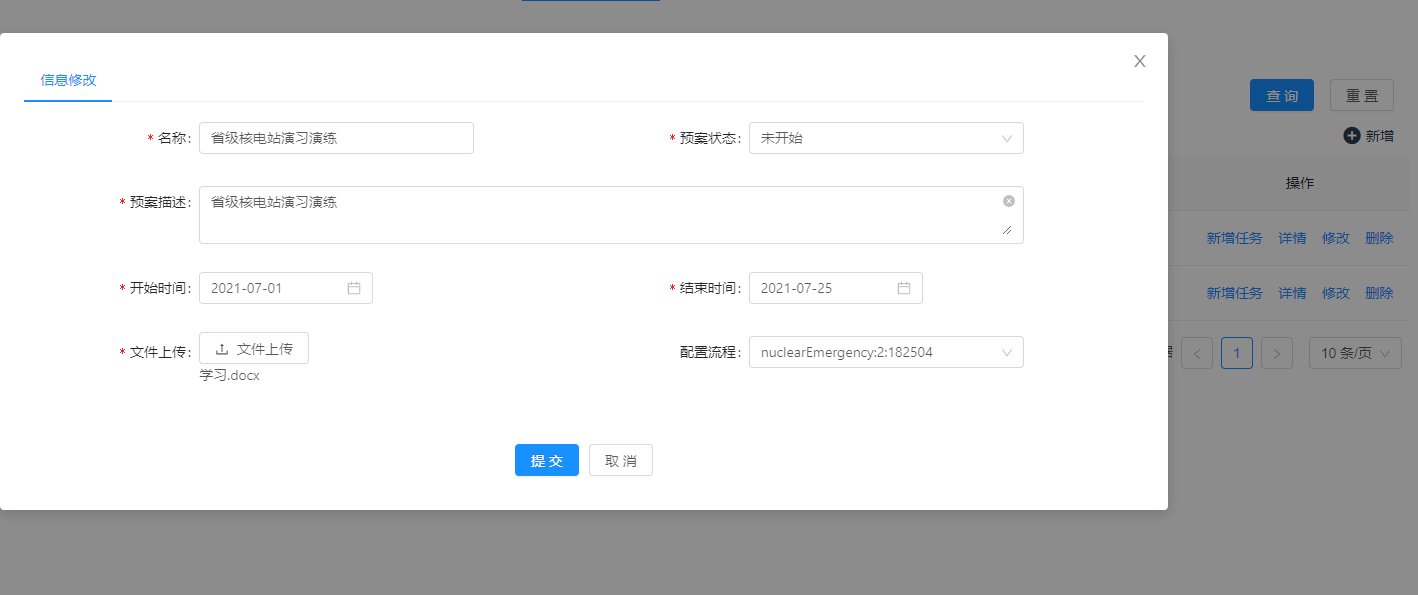Click the next page arrow
The height and width of the screenshot is (595, 1418).
(1277, 353)
